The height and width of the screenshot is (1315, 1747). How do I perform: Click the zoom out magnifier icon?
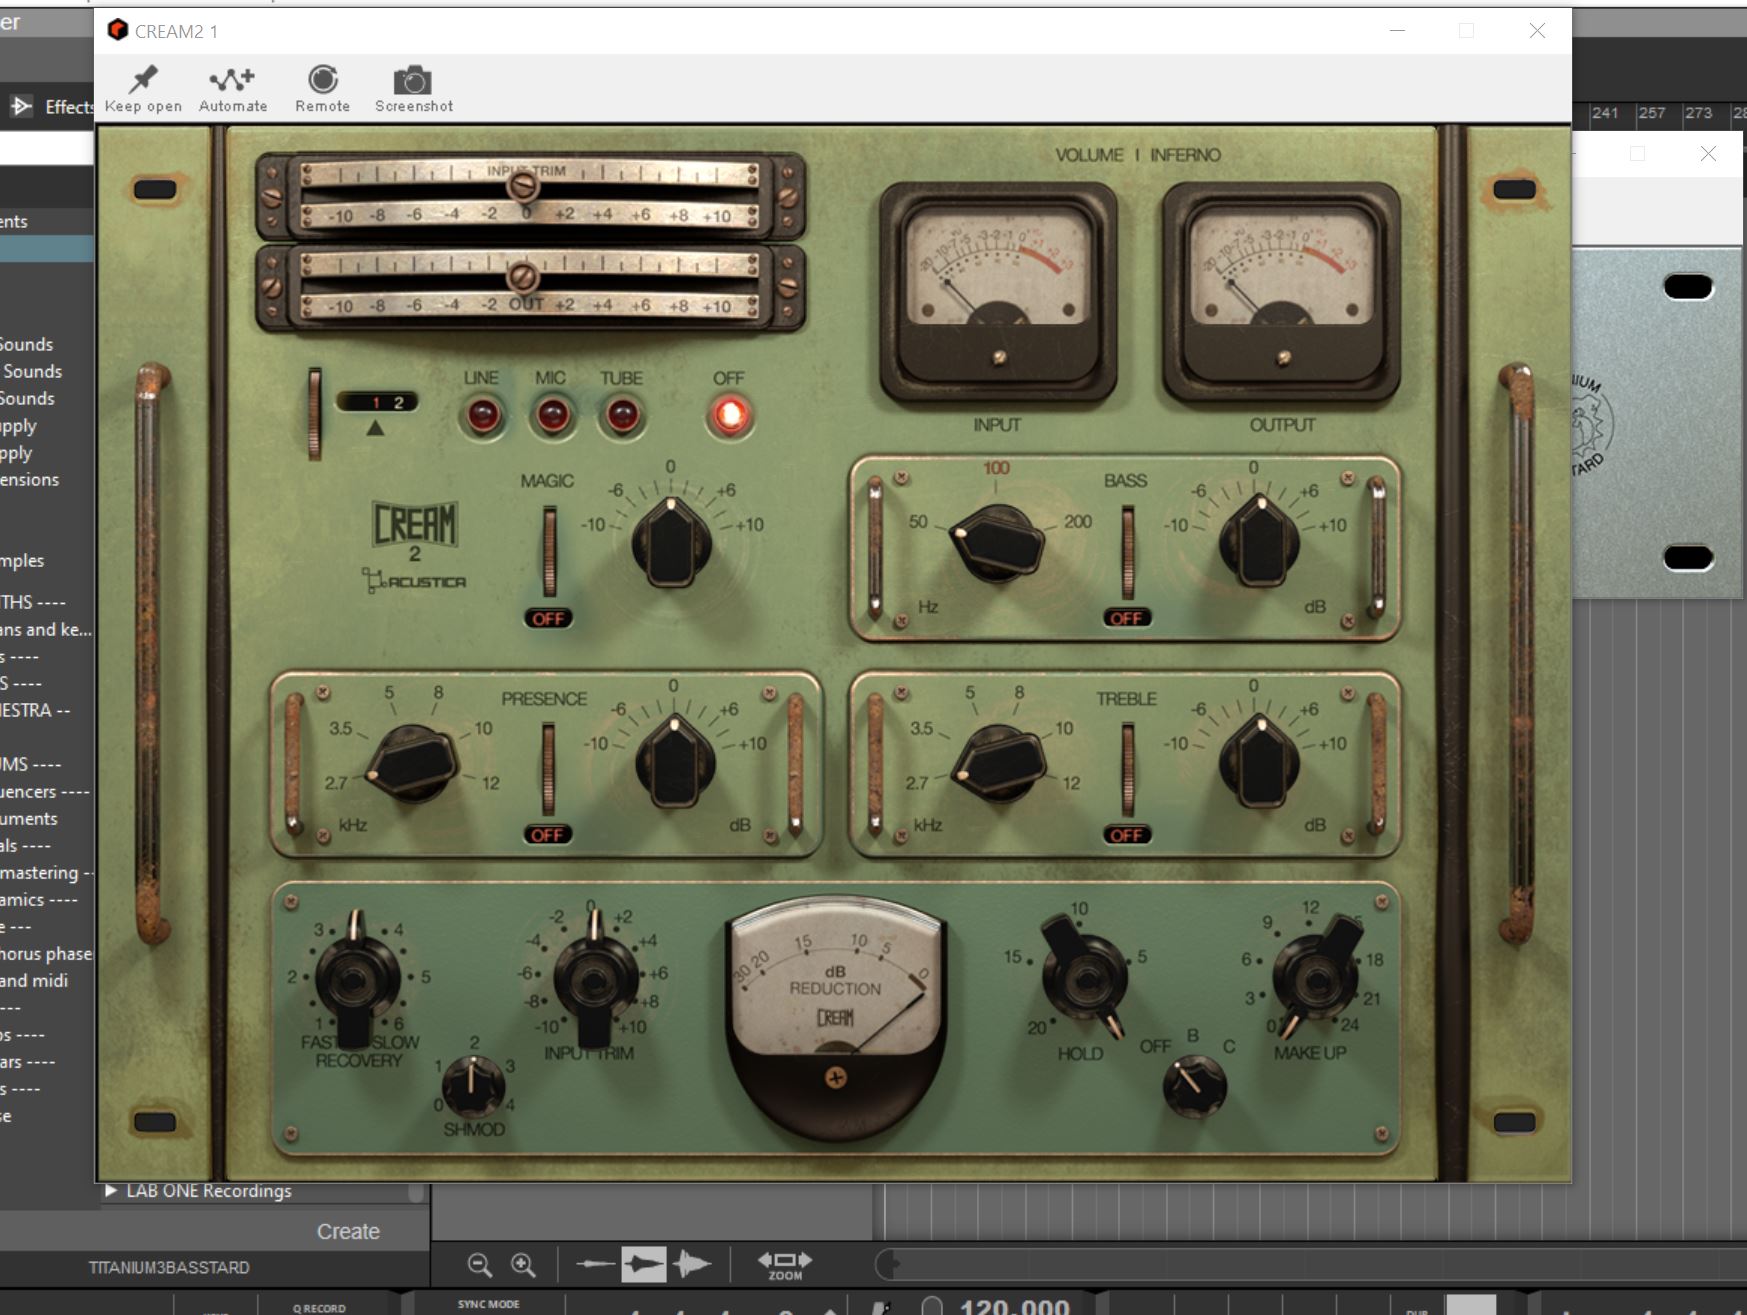pos(480,1265)
